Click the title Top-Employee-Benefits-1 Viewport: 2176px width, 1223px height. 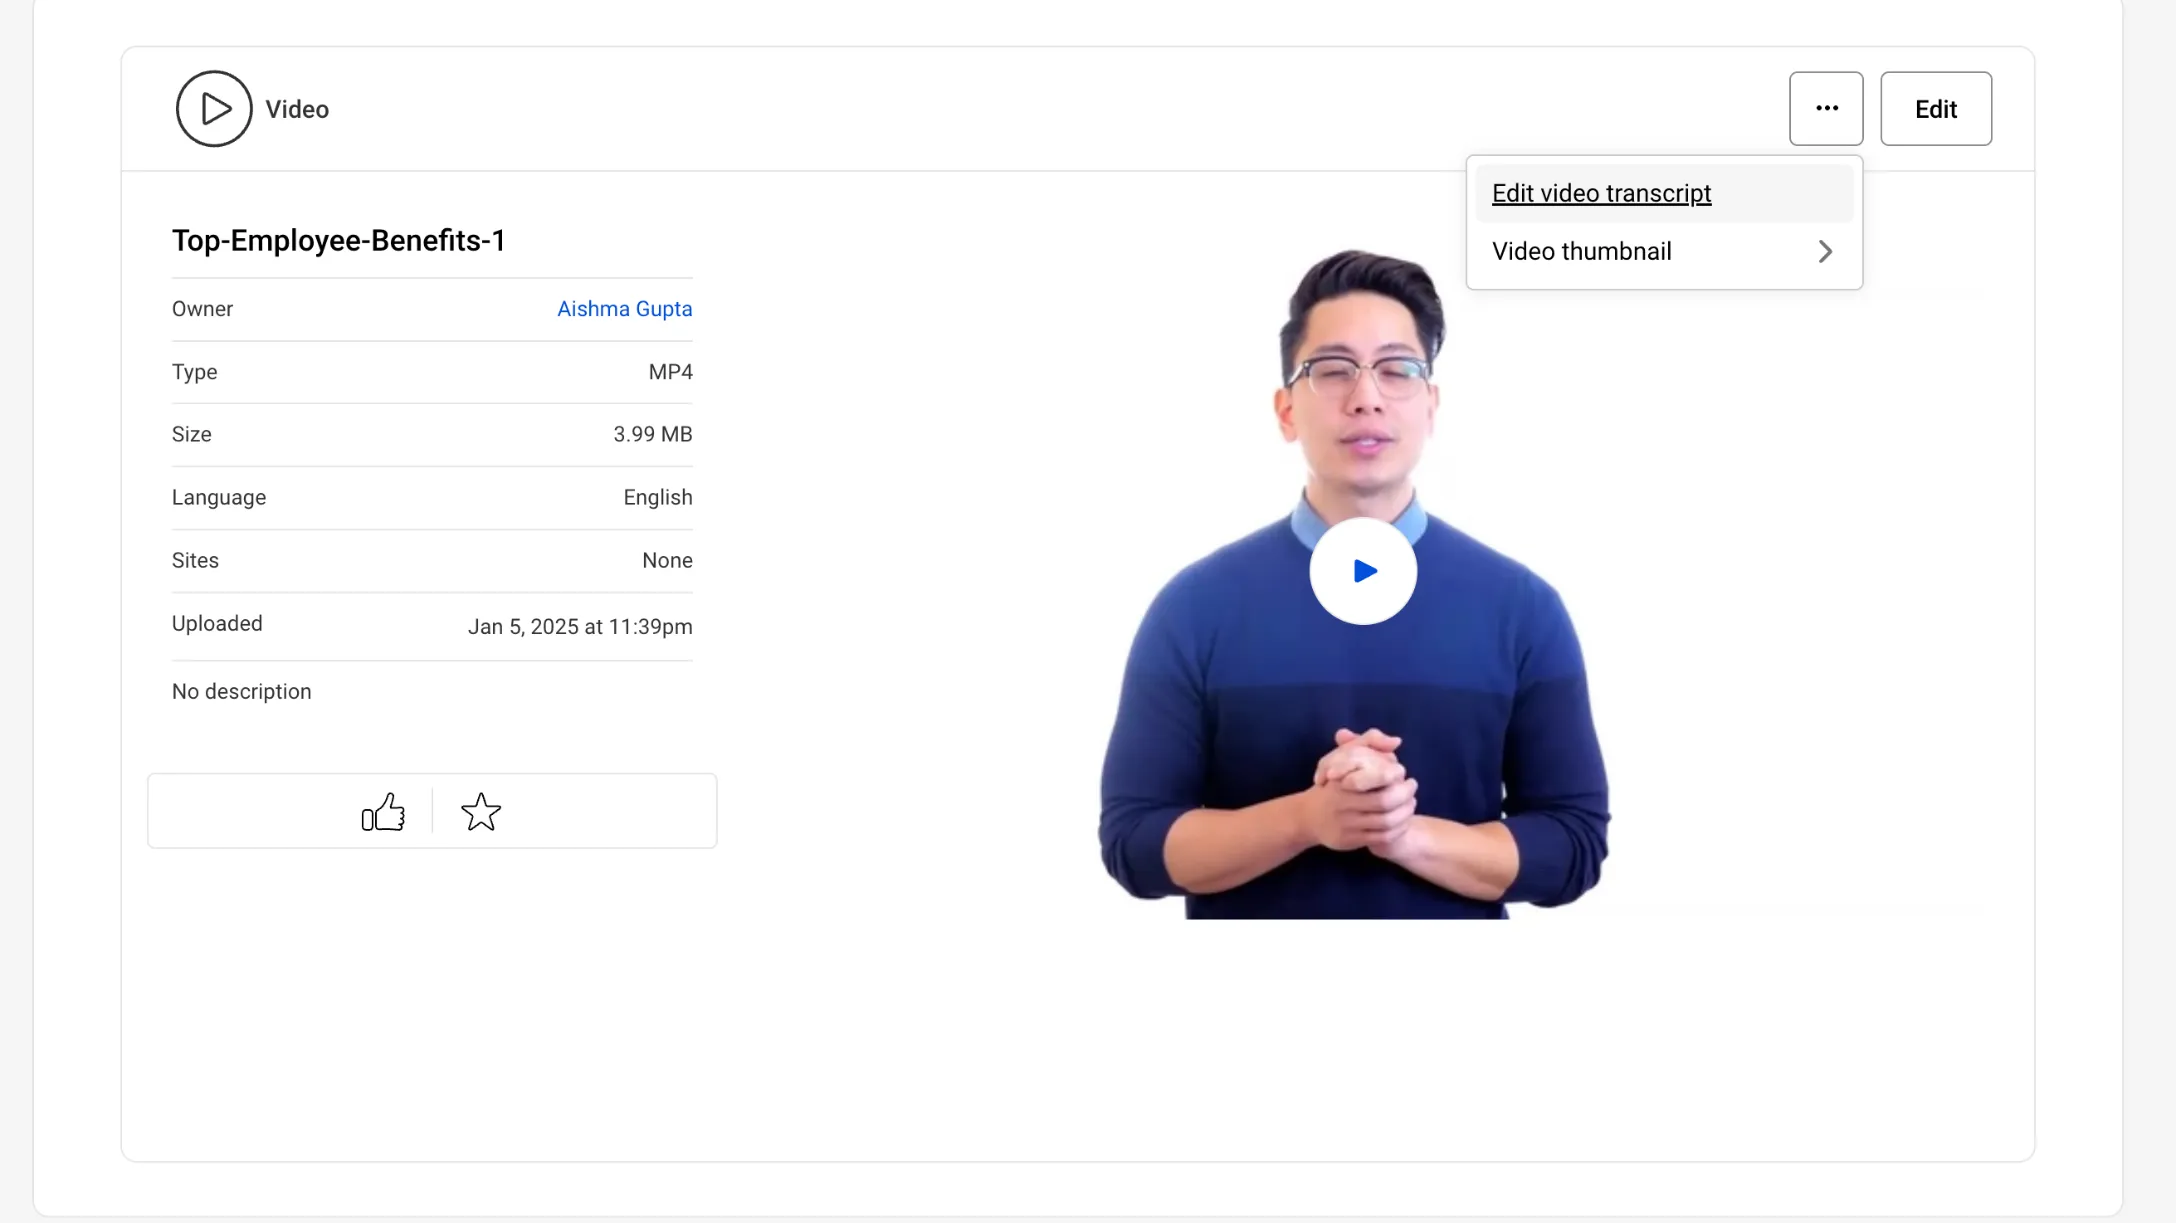(338, 240)
